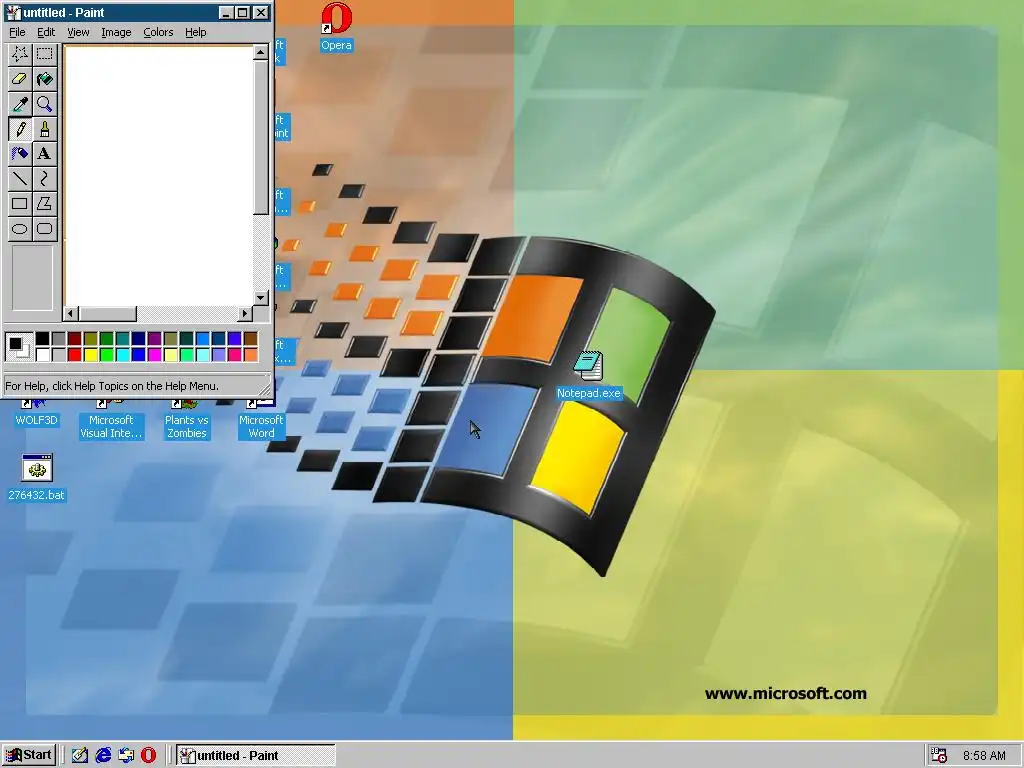Viewport: 1024px width, 768px height.
Task: Select the Text tool
Action: [44, 153]
